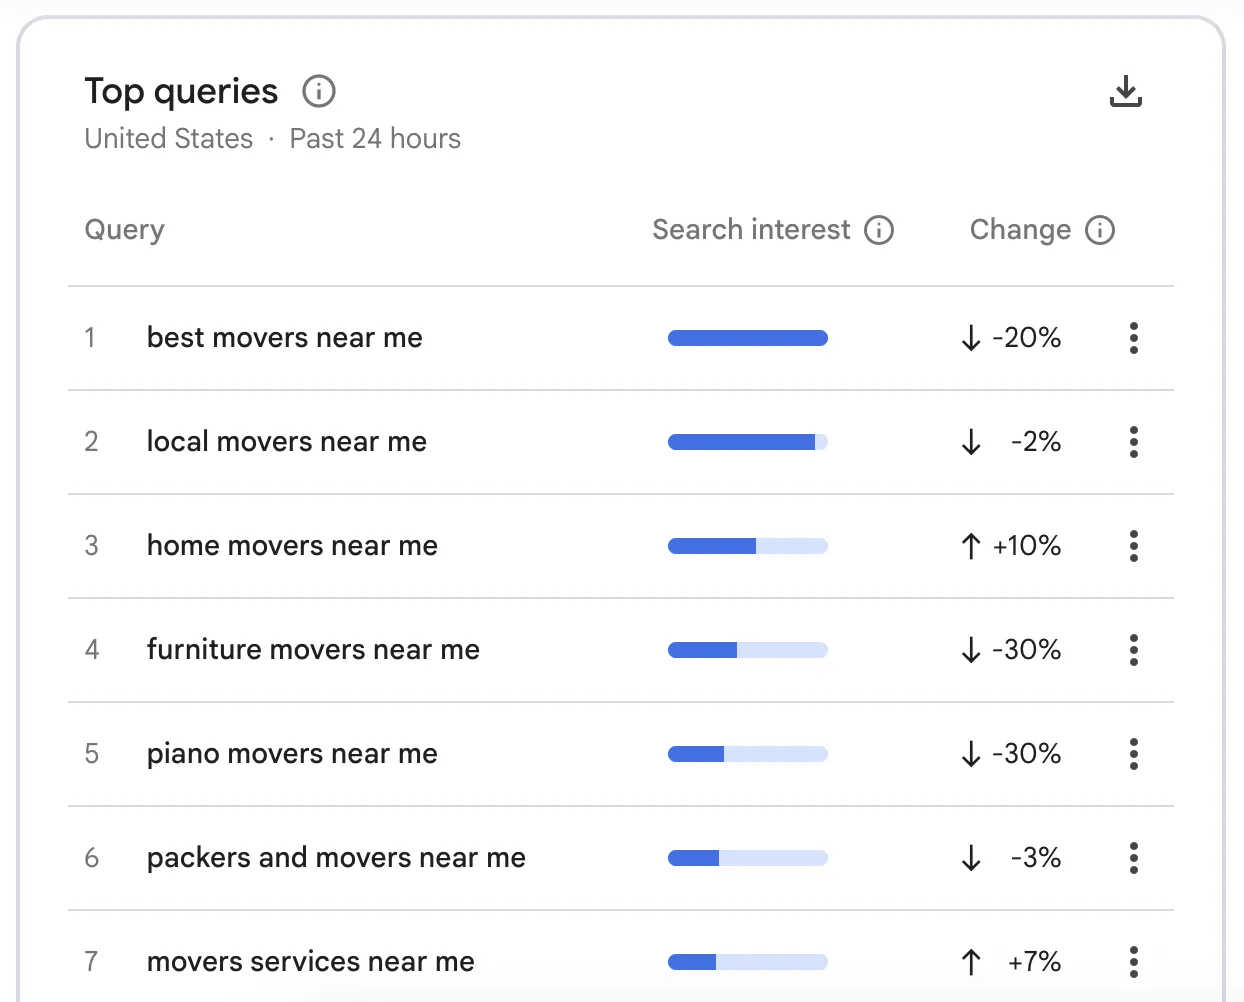1244x1002 pixels.
Task: Click the search interest bar for piano movers
Action: [x=748, y=754]
